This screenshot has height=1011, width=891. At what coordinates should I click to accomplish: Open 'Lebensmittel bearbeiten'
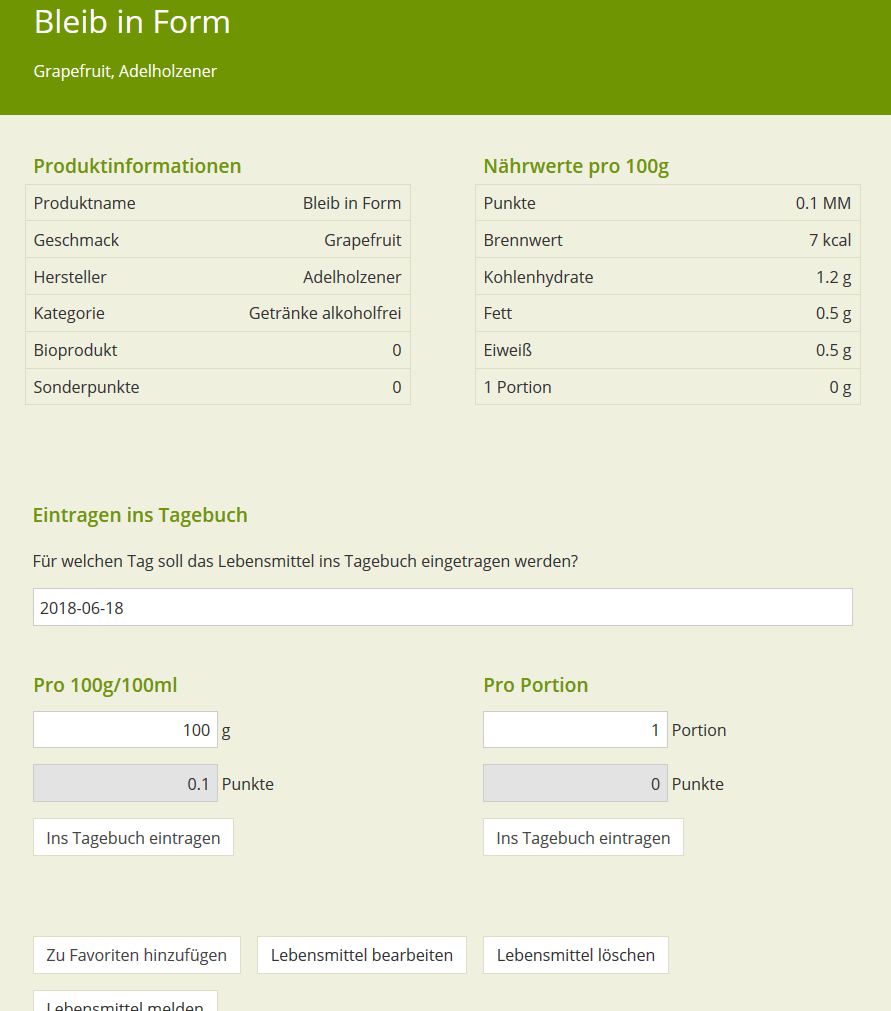(x=362, y=955)
